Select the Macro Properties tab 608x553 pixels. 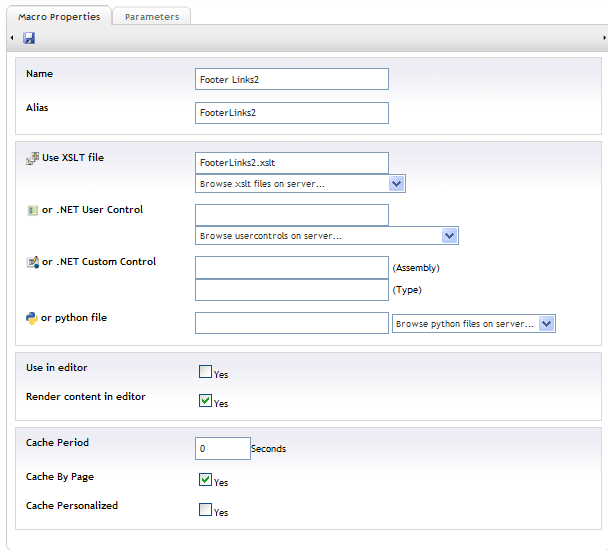point(59,16)
